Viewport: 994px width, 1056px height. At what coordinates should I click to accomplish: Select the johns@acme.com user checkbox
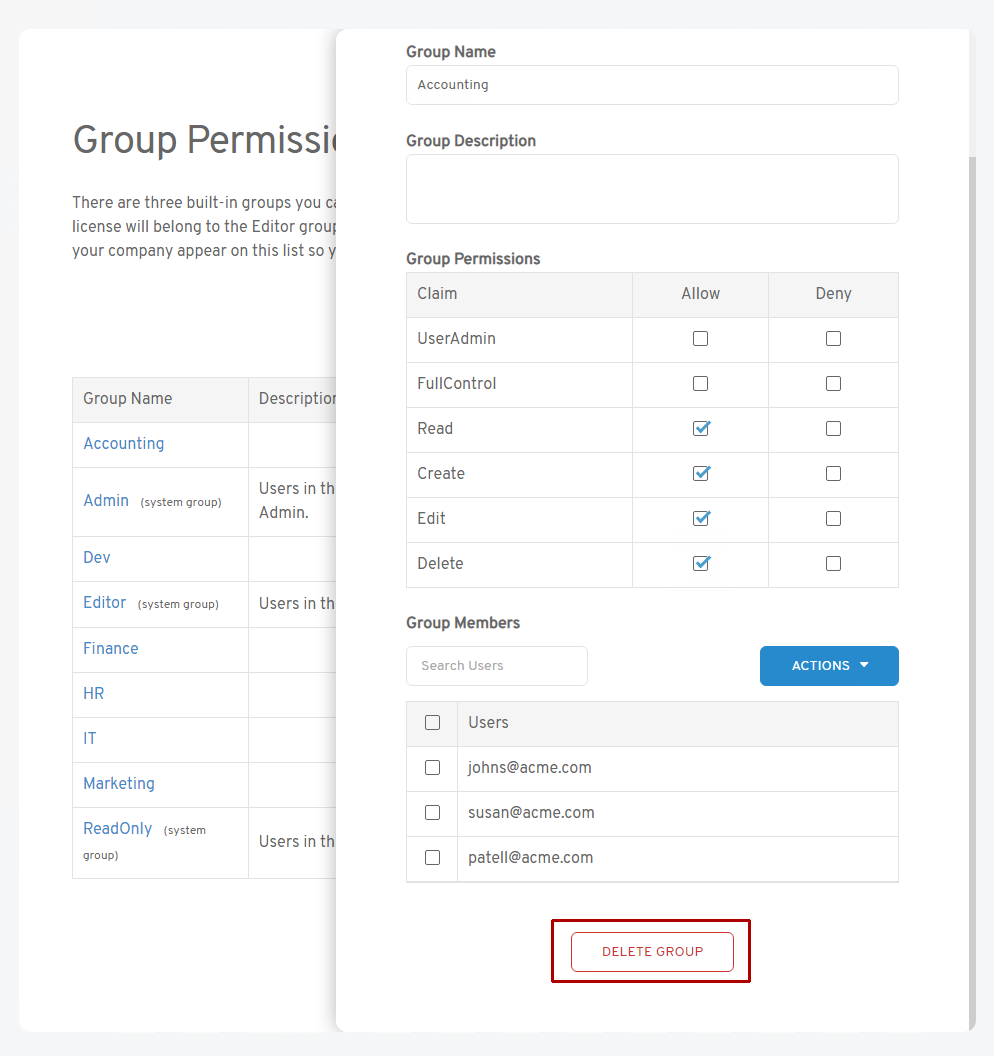point(432,768)
